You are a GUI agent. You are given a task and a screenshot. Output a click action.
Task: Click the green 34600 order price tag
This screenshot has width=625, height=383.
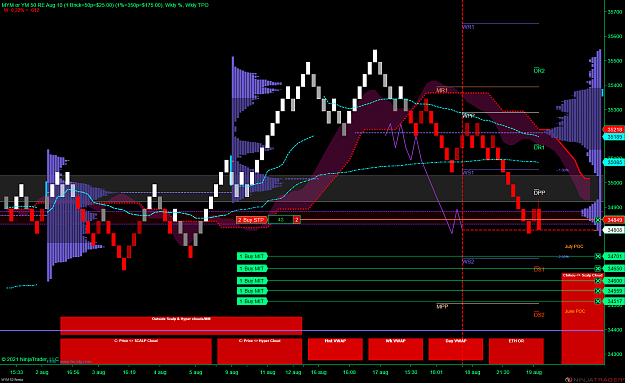click(x=613, y=281)
